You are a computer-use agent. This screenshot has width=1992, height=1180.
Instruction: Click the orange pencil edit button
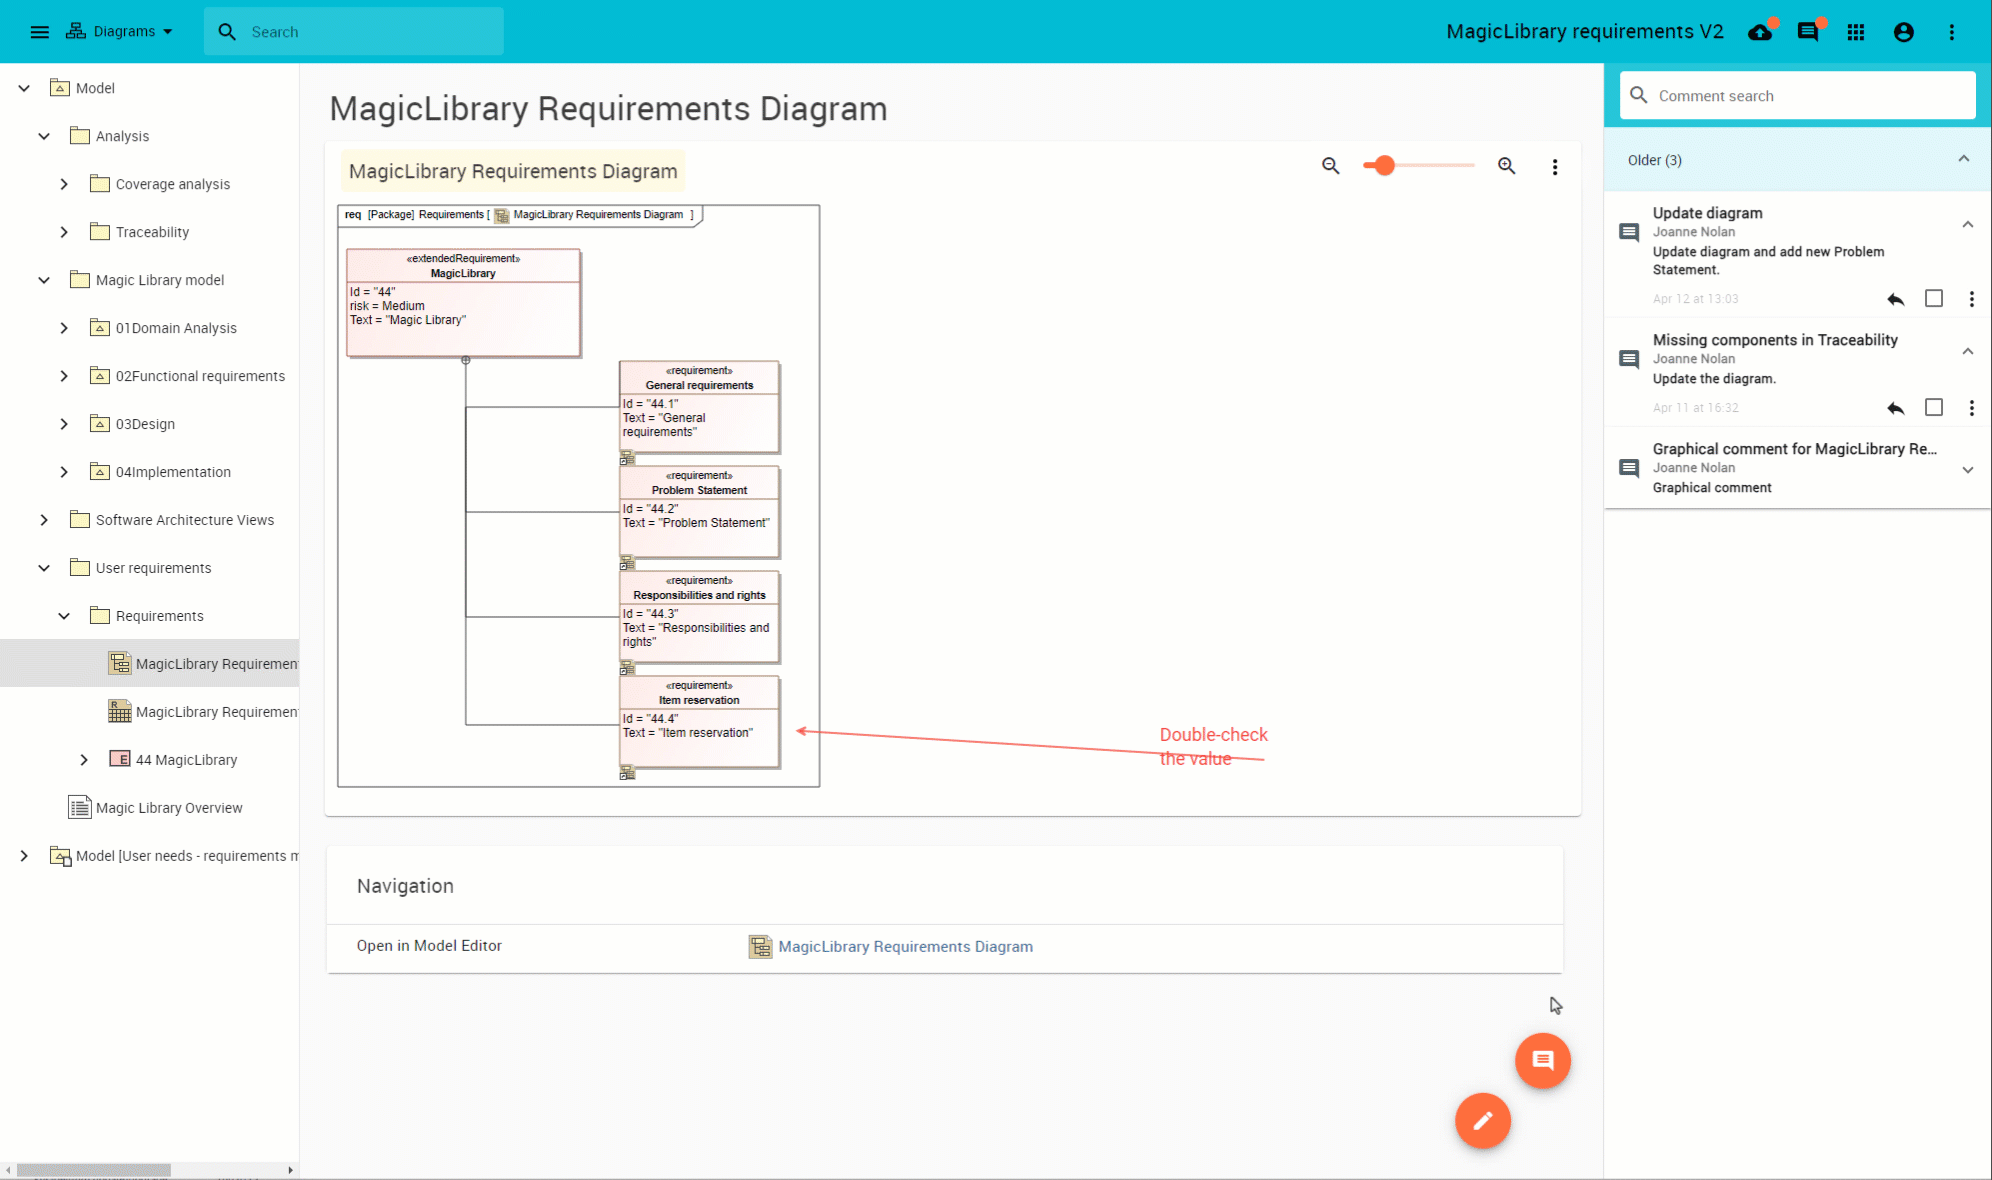1482,1120
